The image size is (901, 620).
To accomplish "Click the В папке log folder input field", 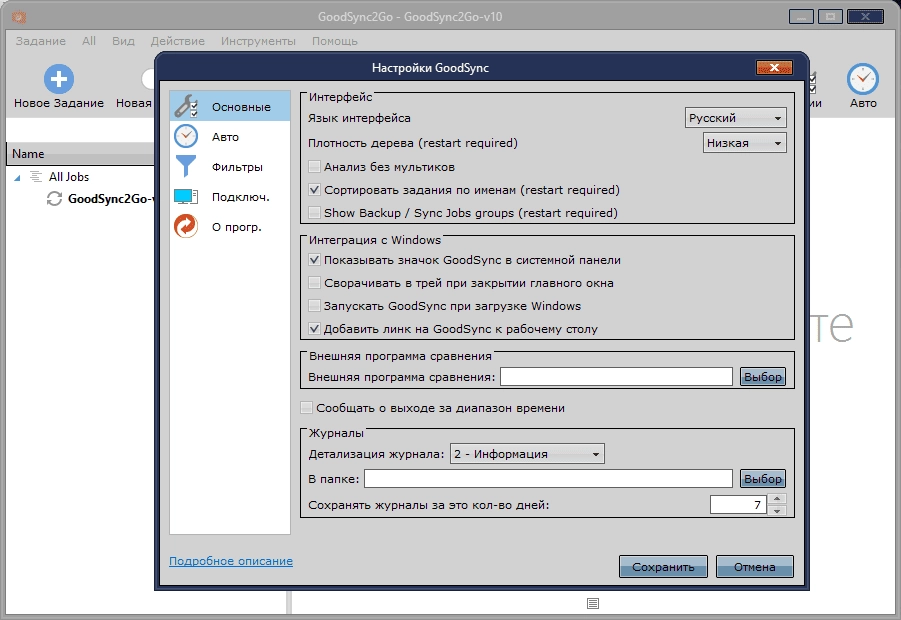I will click(548, 479).
